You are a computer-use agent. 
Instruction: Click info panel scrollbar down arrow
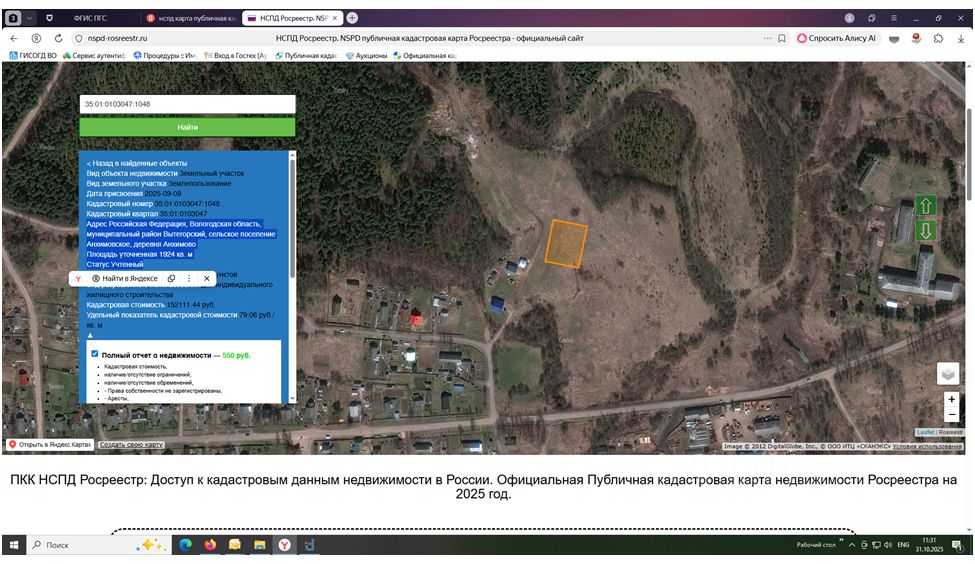point(292,399)
